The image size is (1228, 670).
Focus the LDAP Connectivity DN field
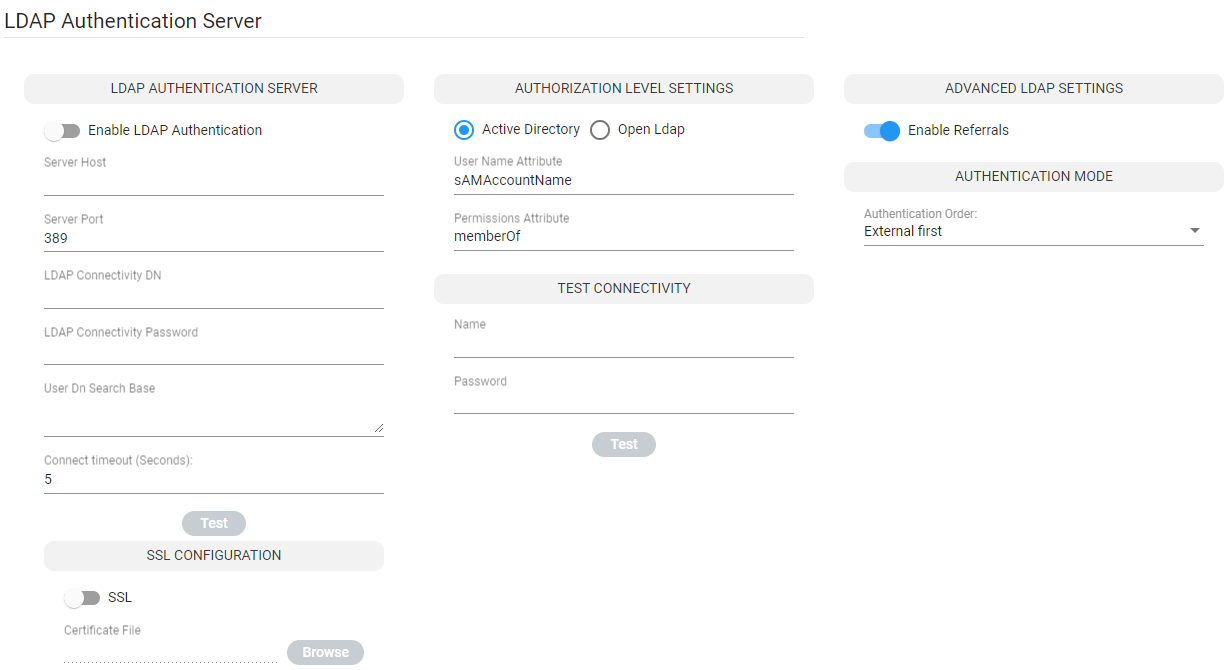[x=213, y=295]
